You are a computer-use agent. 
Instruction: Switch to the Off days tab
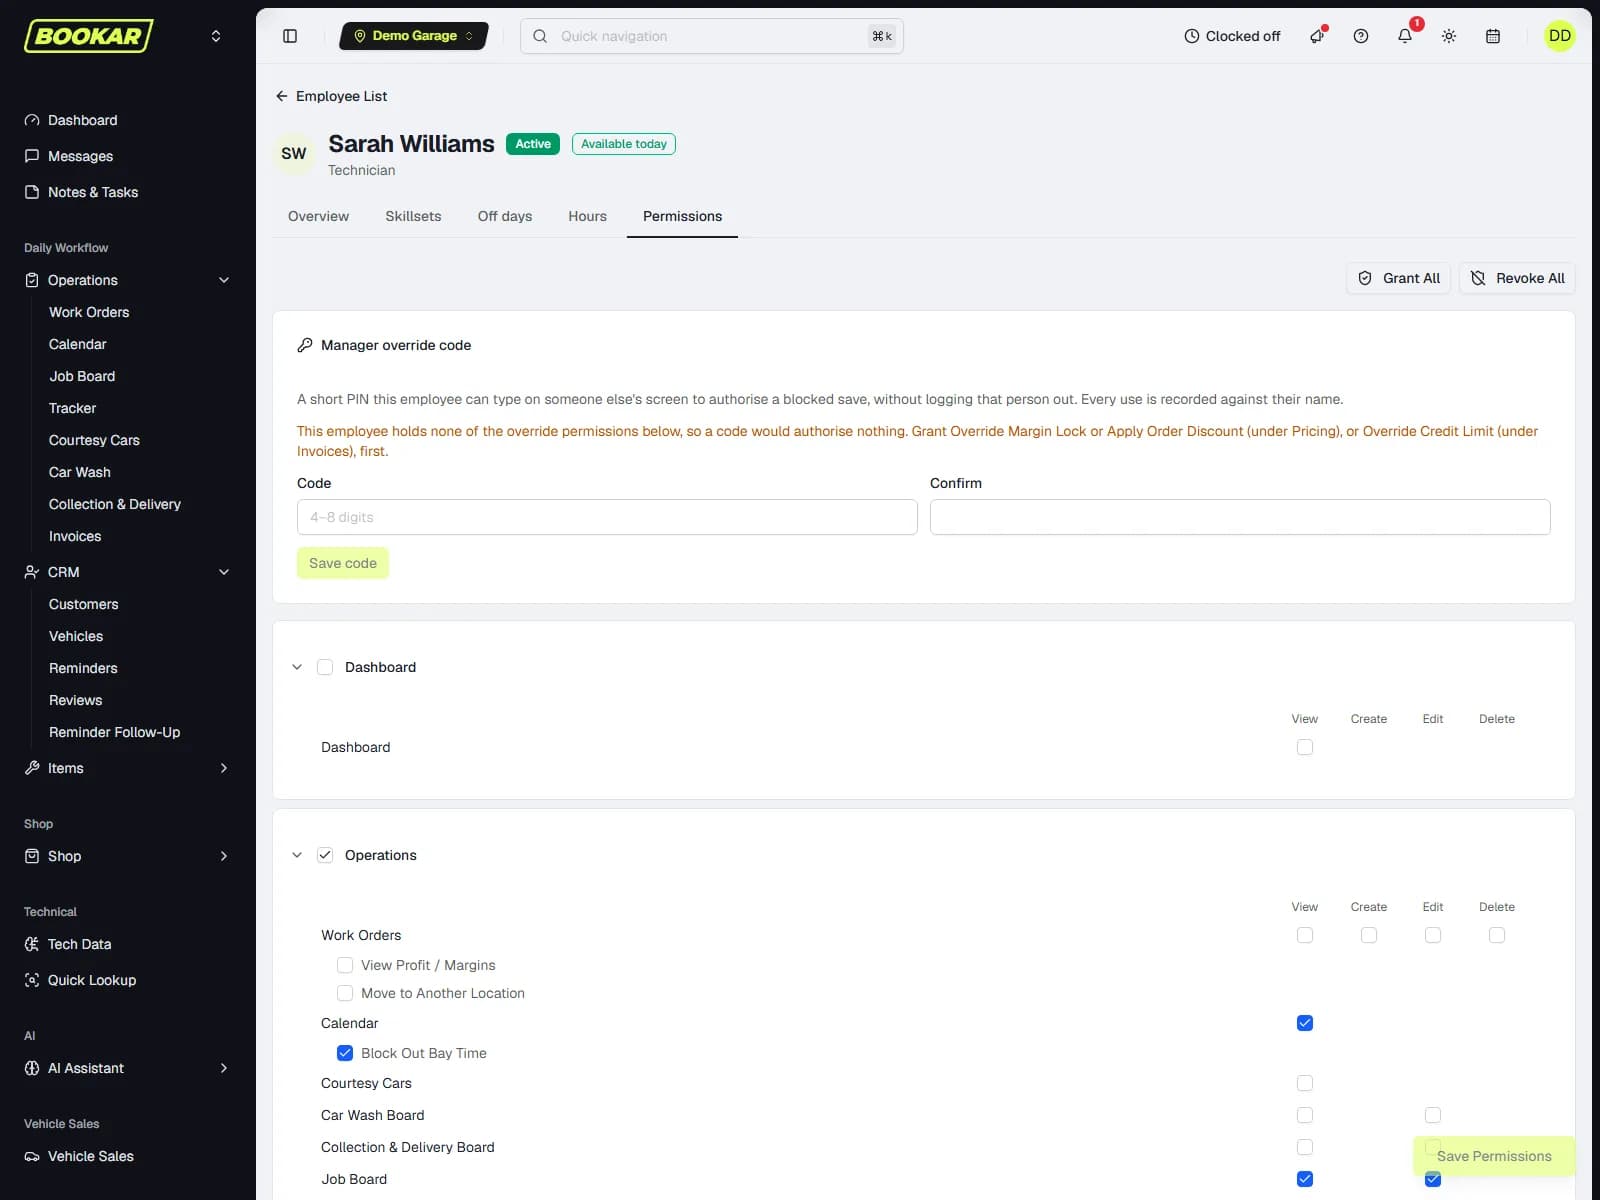pos(505,216)
